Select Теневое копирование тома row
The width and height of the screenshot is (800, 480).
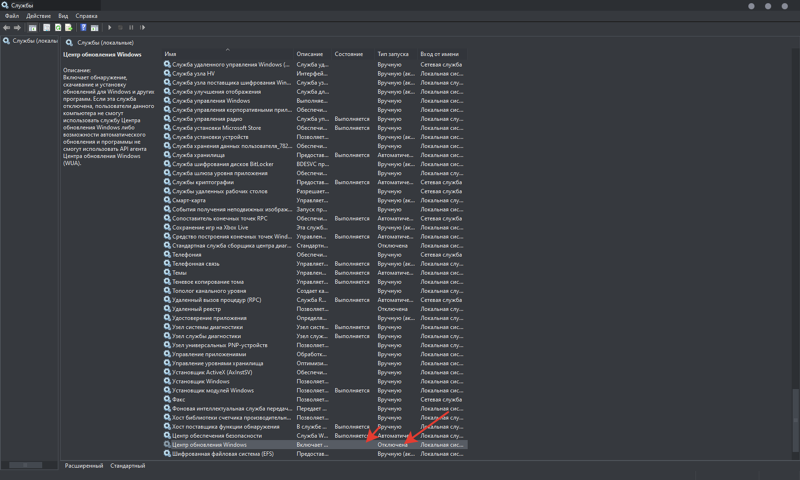[x=315, y=282]
